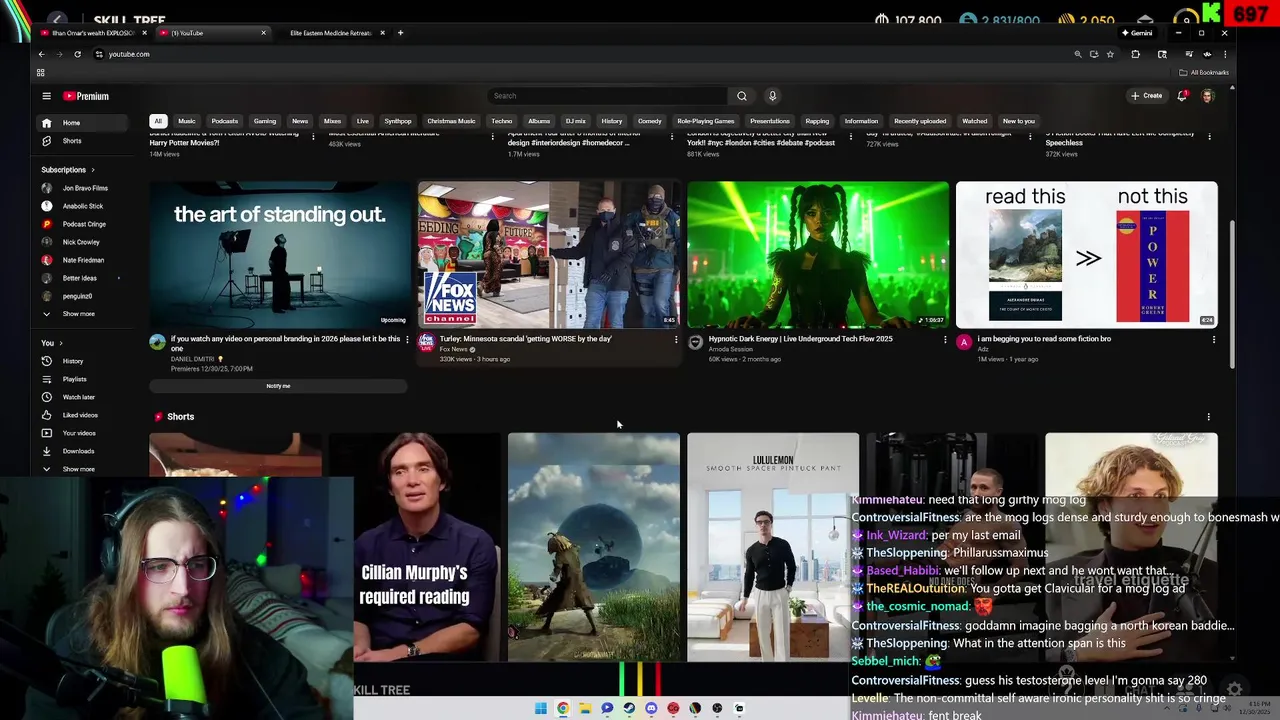Click the YouTube search field
The height and width of the screenshot is (720, 1280).
coord(607,96)
